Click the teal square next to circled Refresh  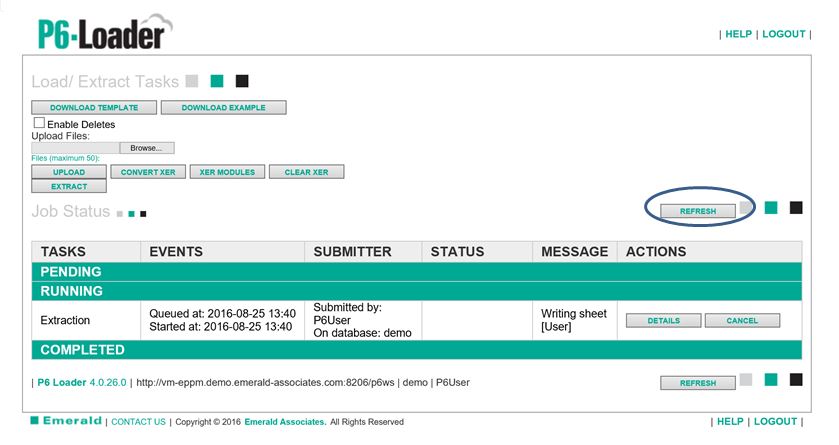(x=771, y=208)
